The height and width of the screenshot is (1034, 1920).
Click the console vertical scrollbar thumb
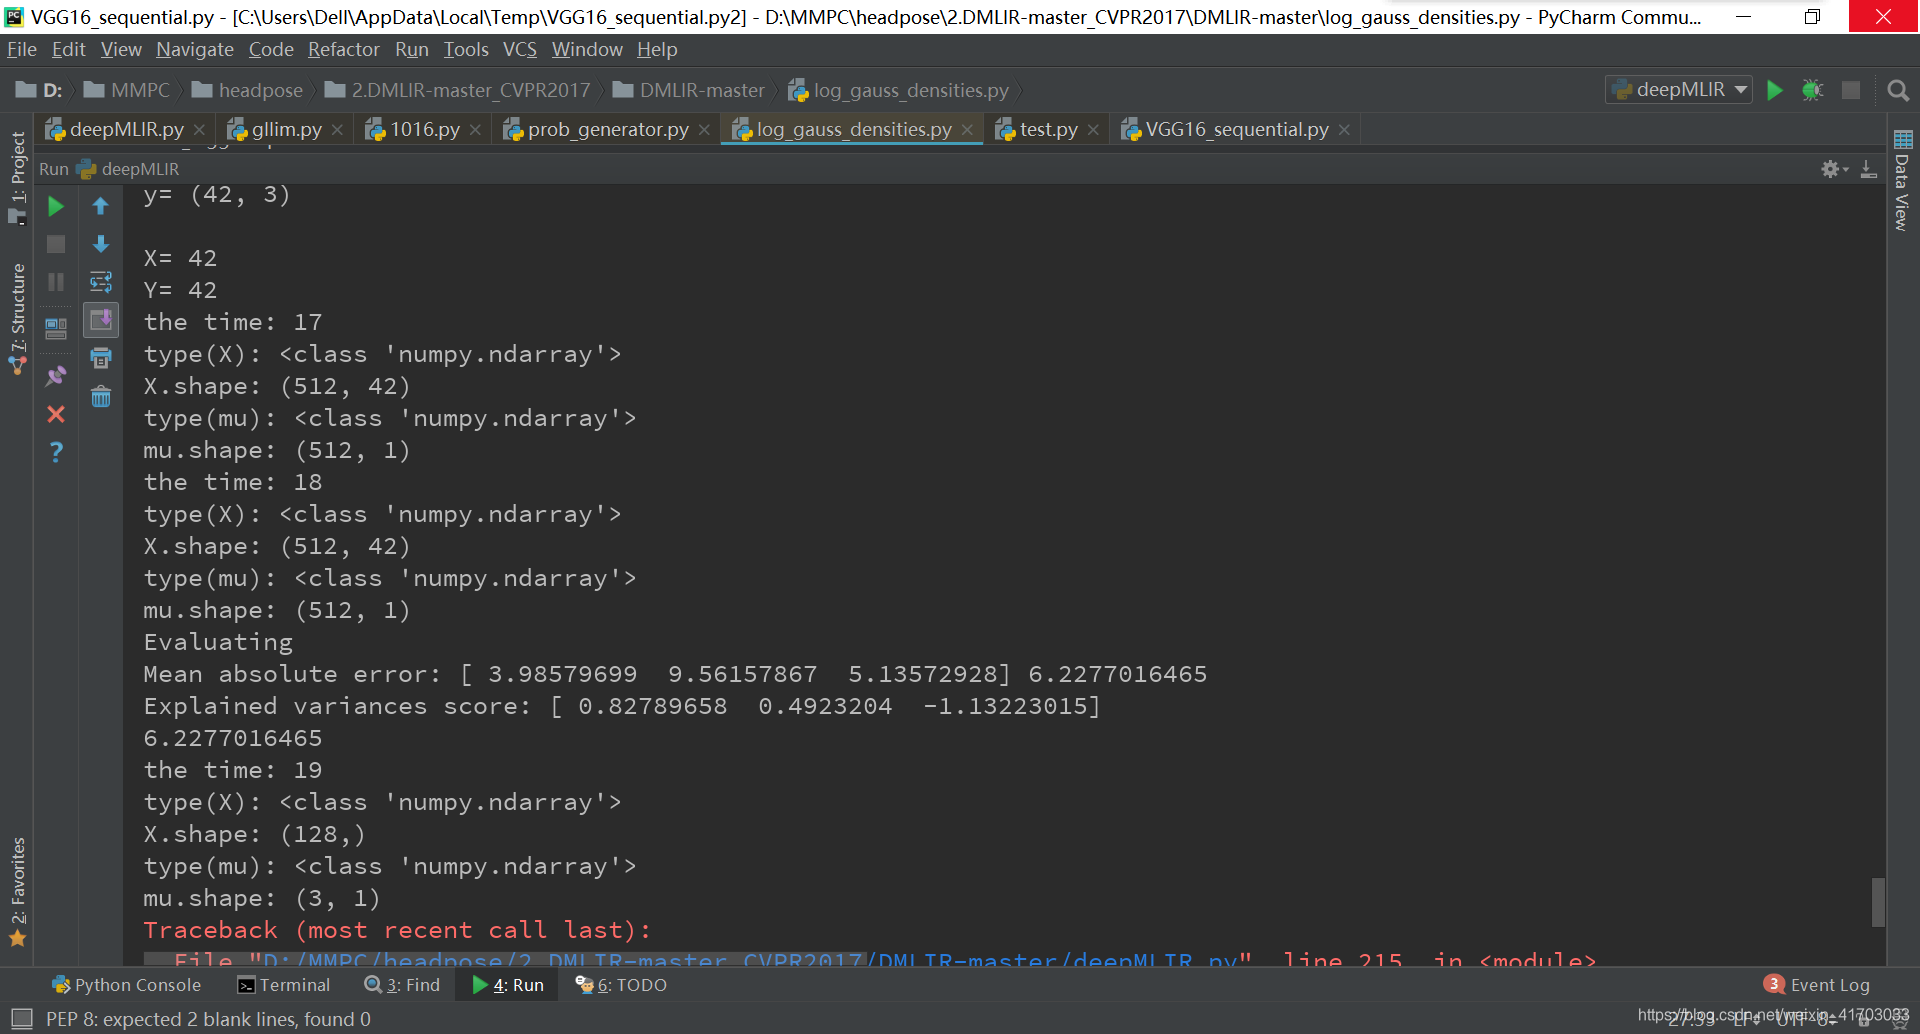[1878, 903]
